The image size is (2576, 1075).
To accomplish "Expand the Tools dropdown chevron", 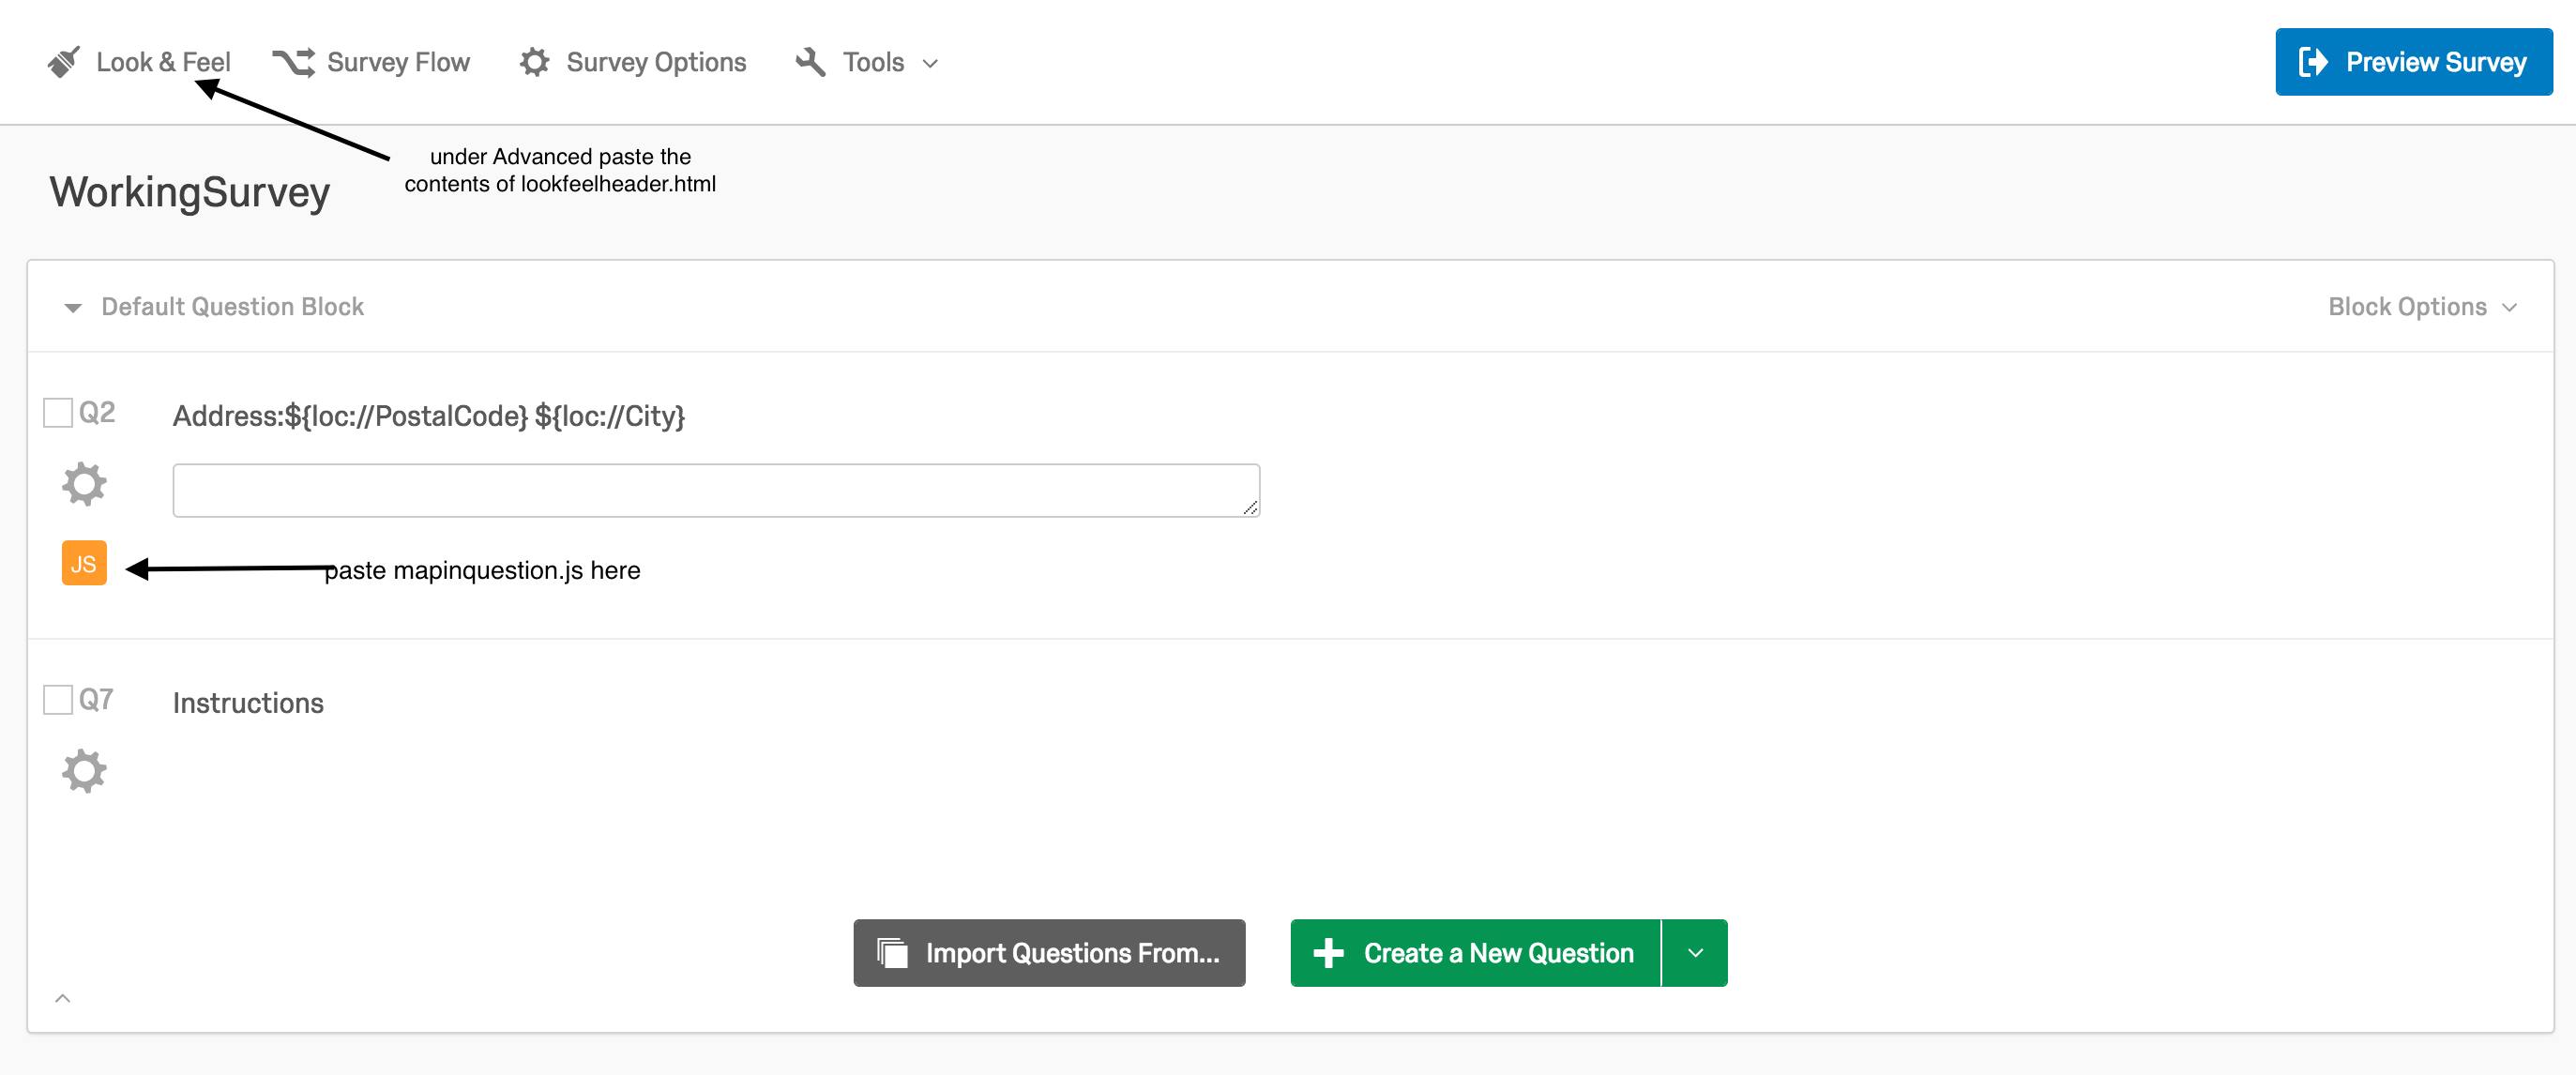I will point(930,63).
